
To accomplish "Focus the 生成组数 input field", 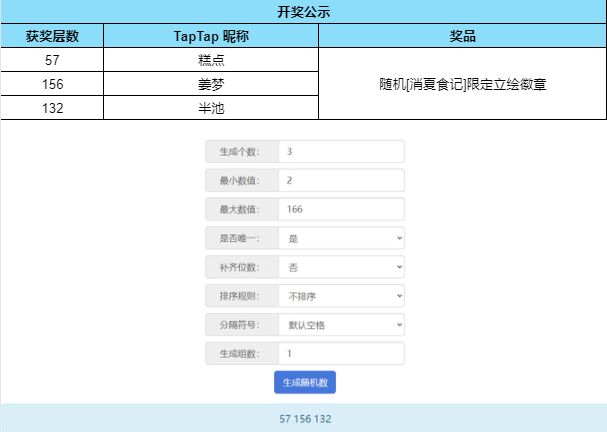I will [341, 353].
